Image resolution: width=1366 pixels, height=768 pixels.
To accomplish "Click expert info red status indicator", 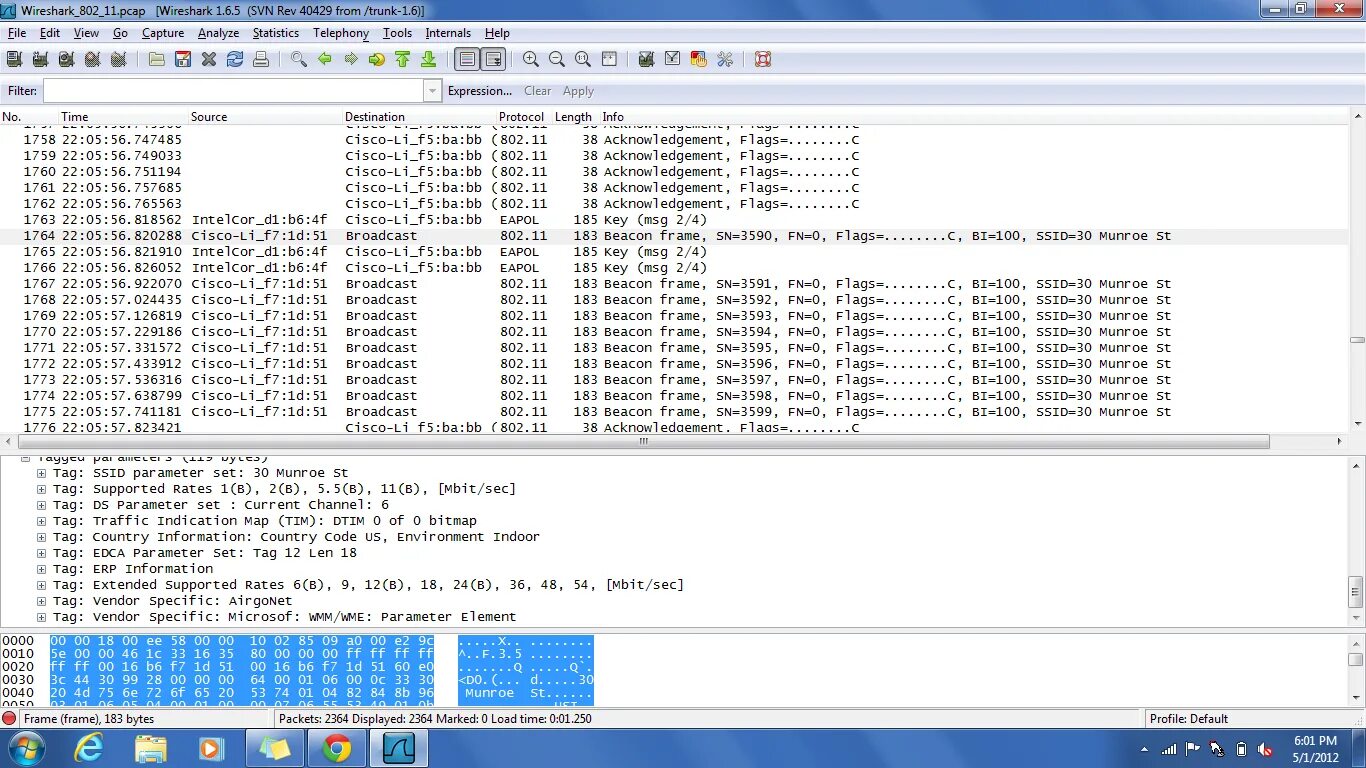I will 9,718.
